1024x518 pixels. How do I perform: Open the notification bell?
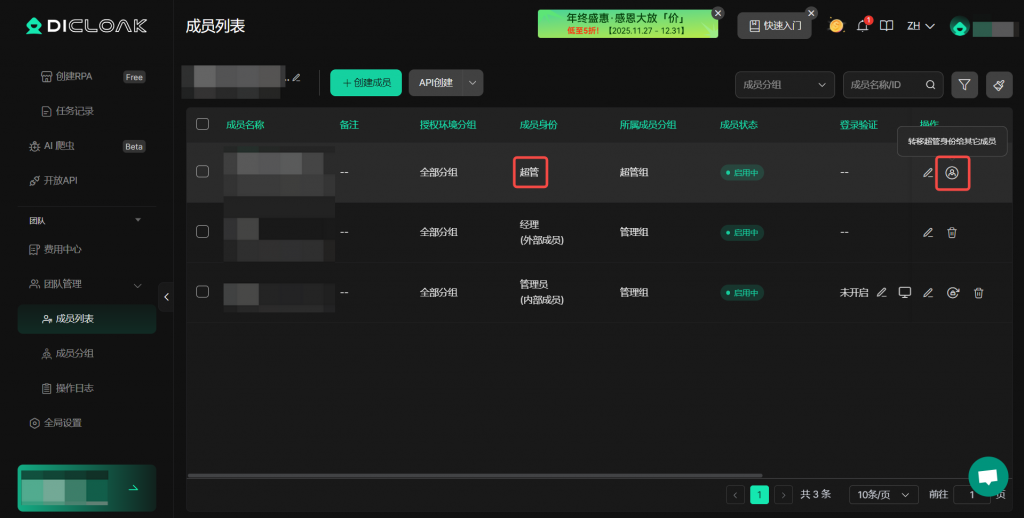[x=862, y=26]
